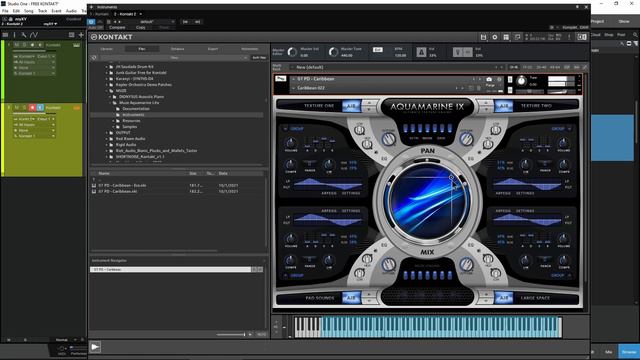
Task: Expand the OUTPUT folder
Action: [107, 133]
